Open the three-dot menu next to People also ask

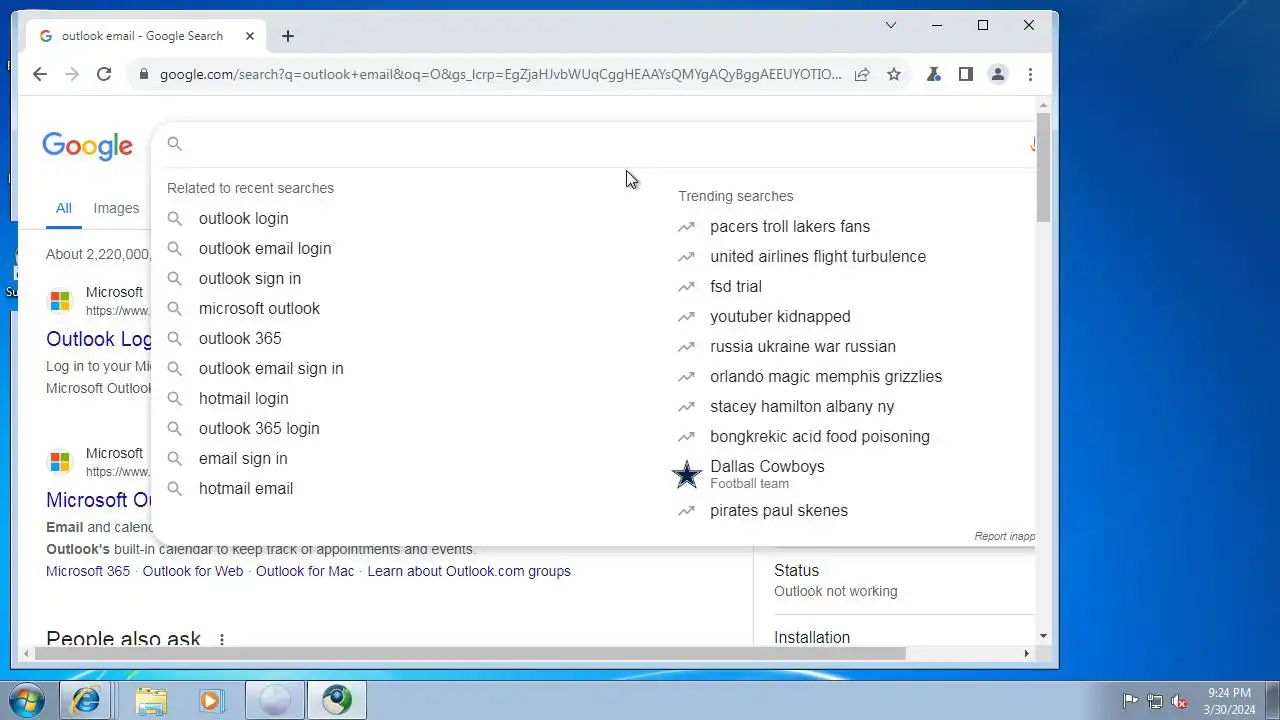[222, 640]
